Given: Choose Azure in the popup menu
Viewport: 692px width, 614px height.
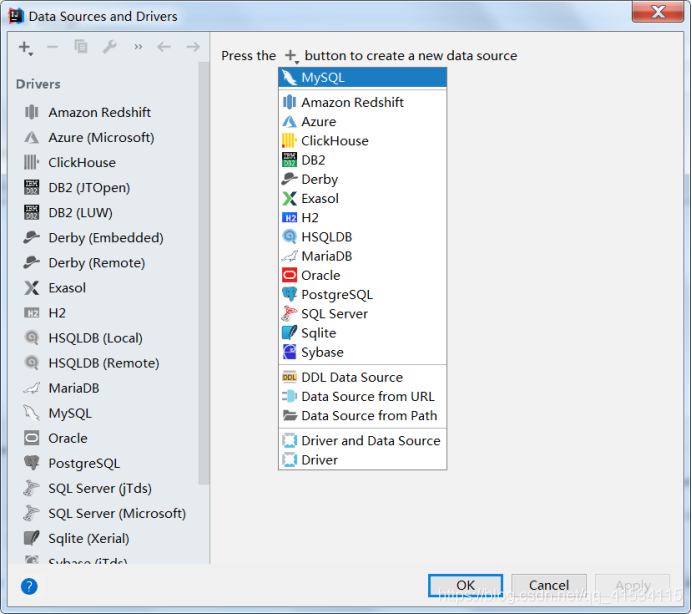Looking at the screenshot, I should click(362, 122).
